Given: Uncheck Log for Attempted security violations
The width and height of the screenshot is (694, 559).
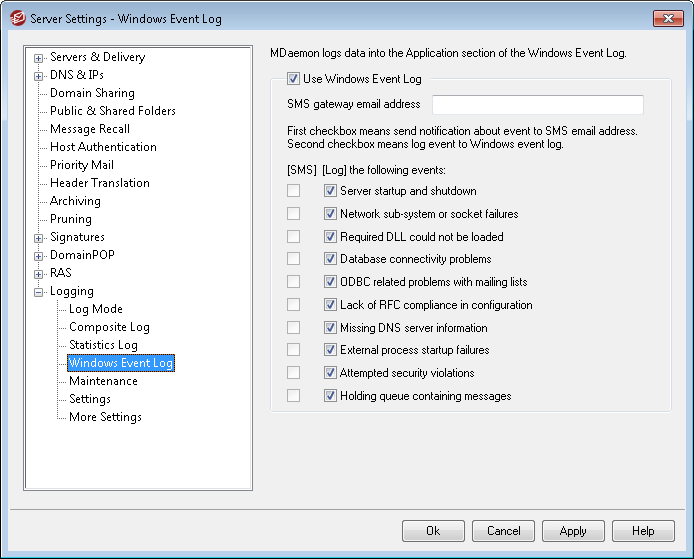Looking at the screenshot, I should [330, 373].
